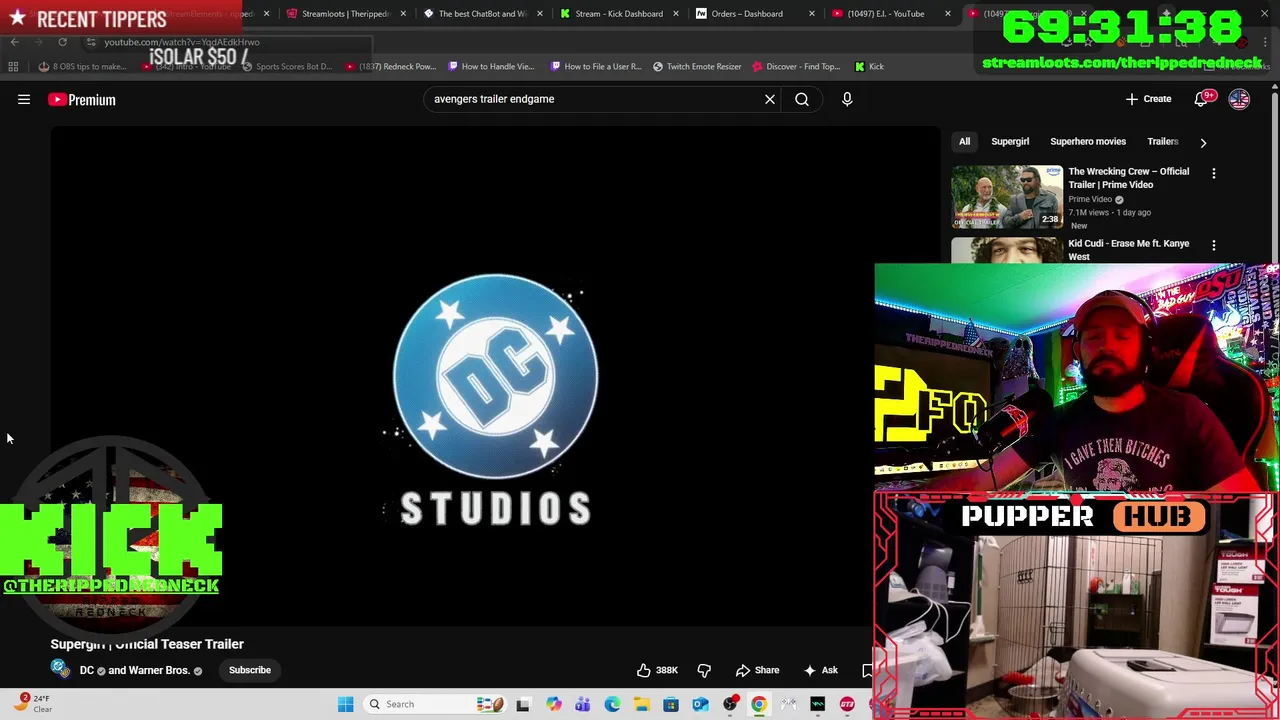The height and width of the screenshot is (720, 1280).
Task: Open File Explorer on the taskbar
Action: pyautogui.click(x=641, y=704)
